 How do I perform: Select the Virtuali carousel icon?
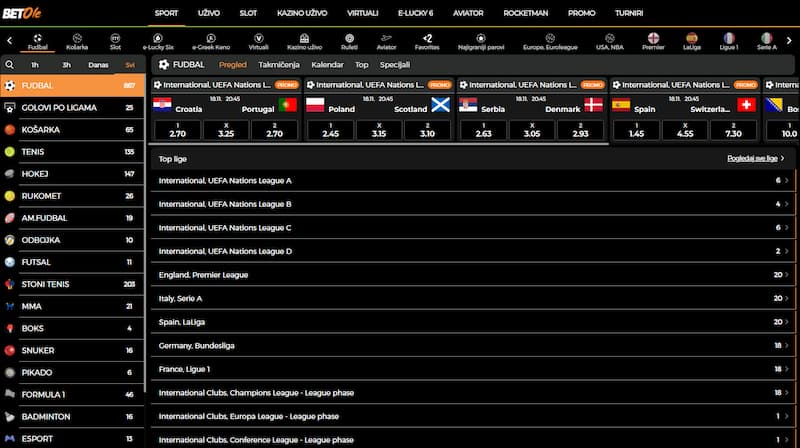click(259, 38)
